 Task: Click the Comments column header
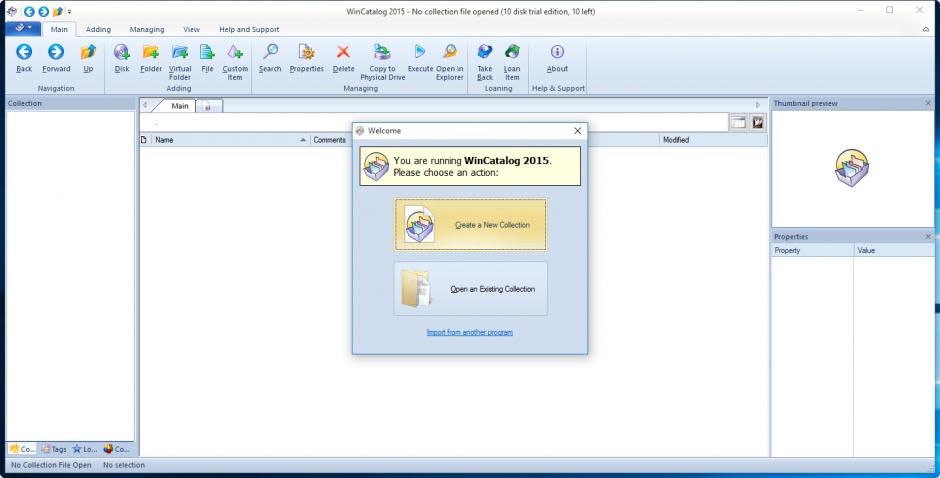pyautogui.click(x=330, y=140)
